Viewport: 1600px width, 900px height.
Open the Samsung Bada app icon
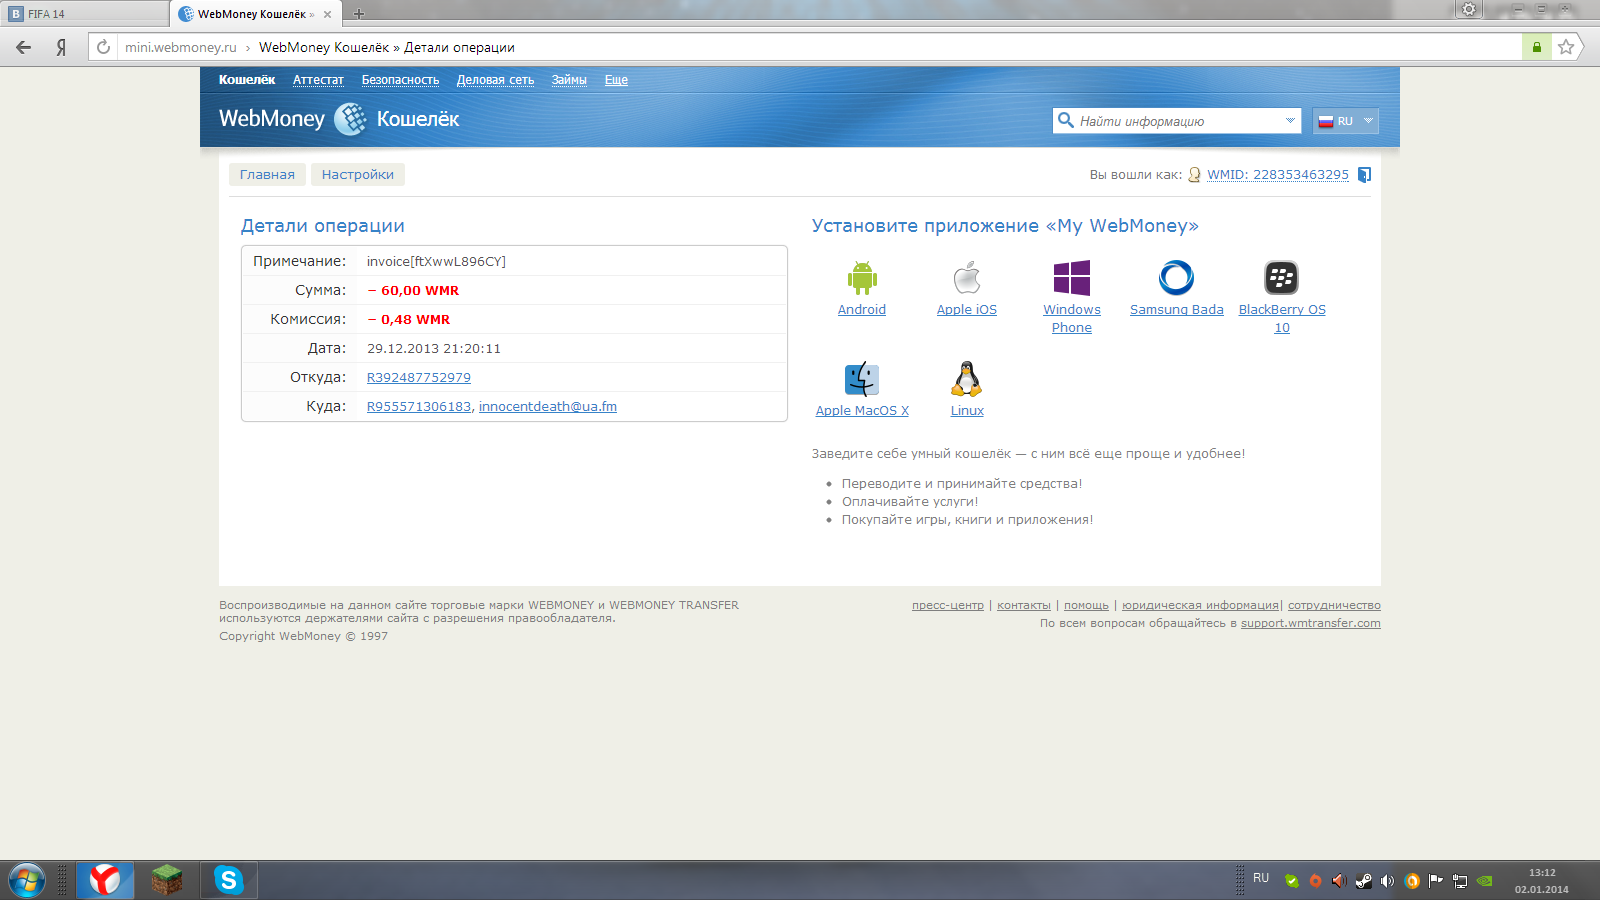[x=1176, y=278]
